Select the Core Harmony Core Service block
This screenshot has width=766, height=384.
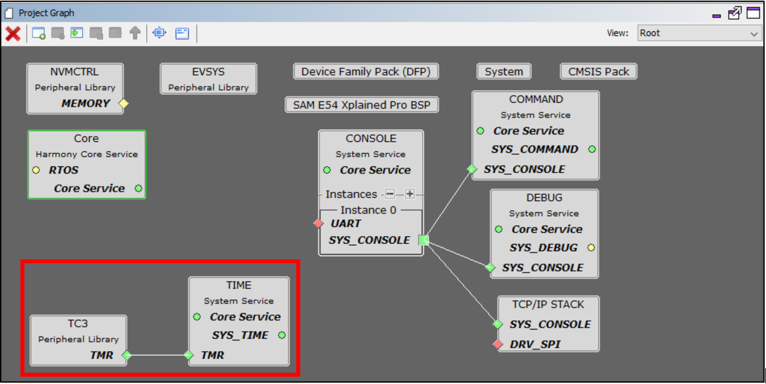86,164
